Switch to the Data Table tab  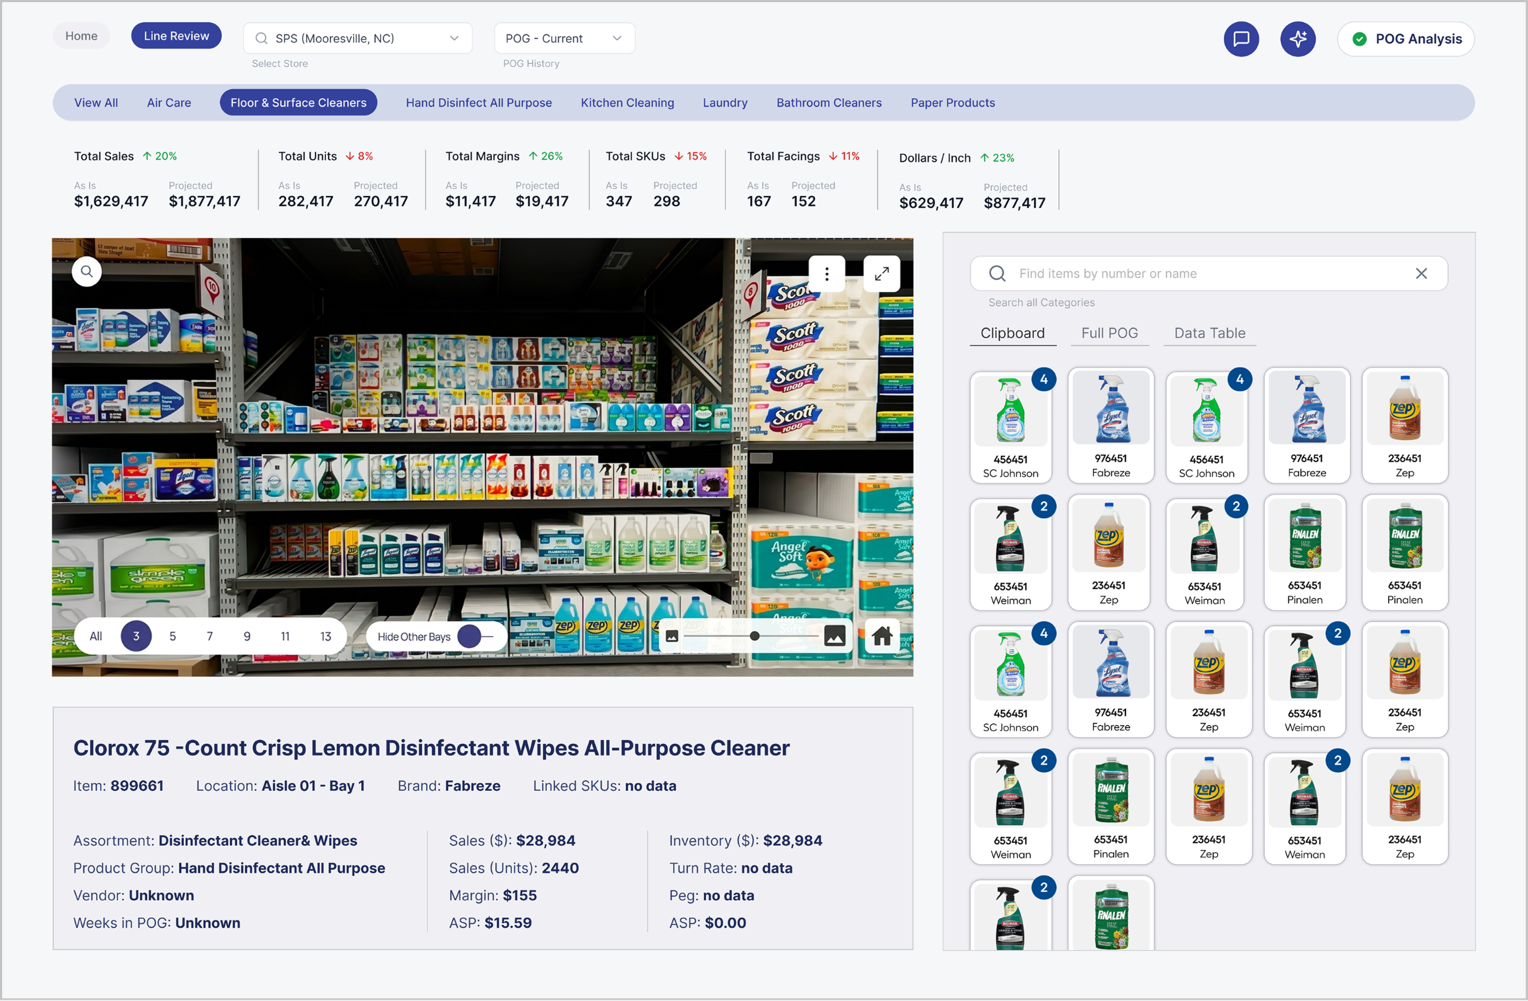(x=1210, y=334)
